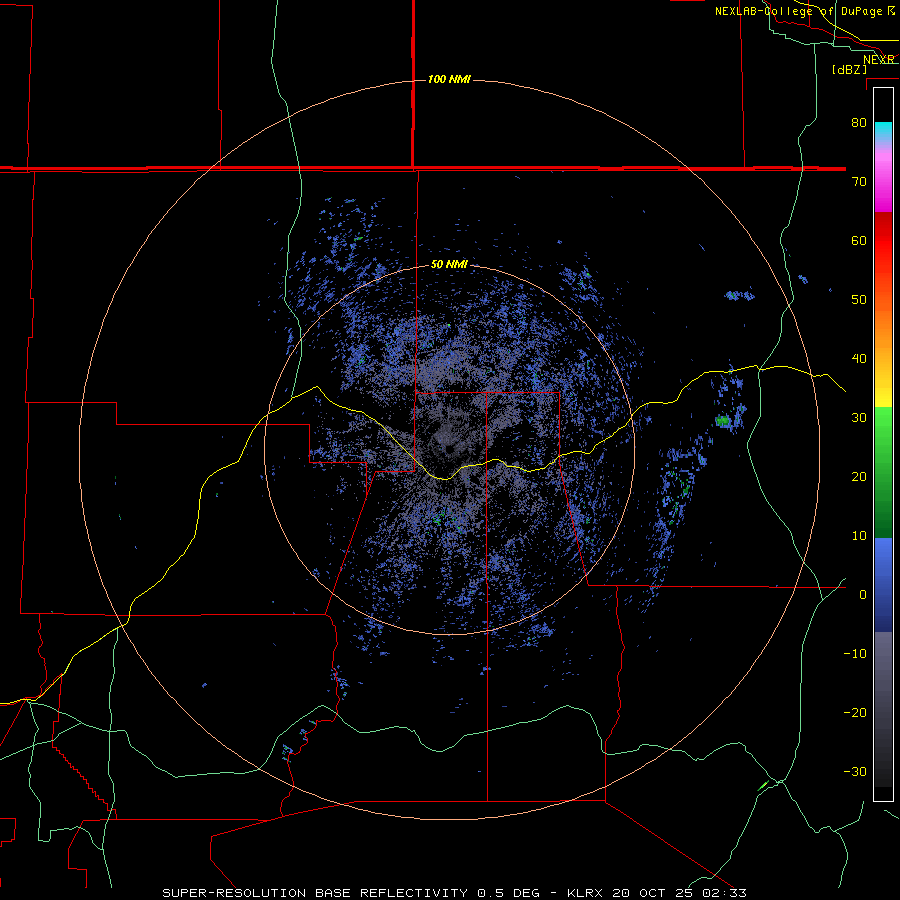Click the 40 value on color scale
Screen dimensions: 900x900
pyautogui.click(x=859, y=359)
